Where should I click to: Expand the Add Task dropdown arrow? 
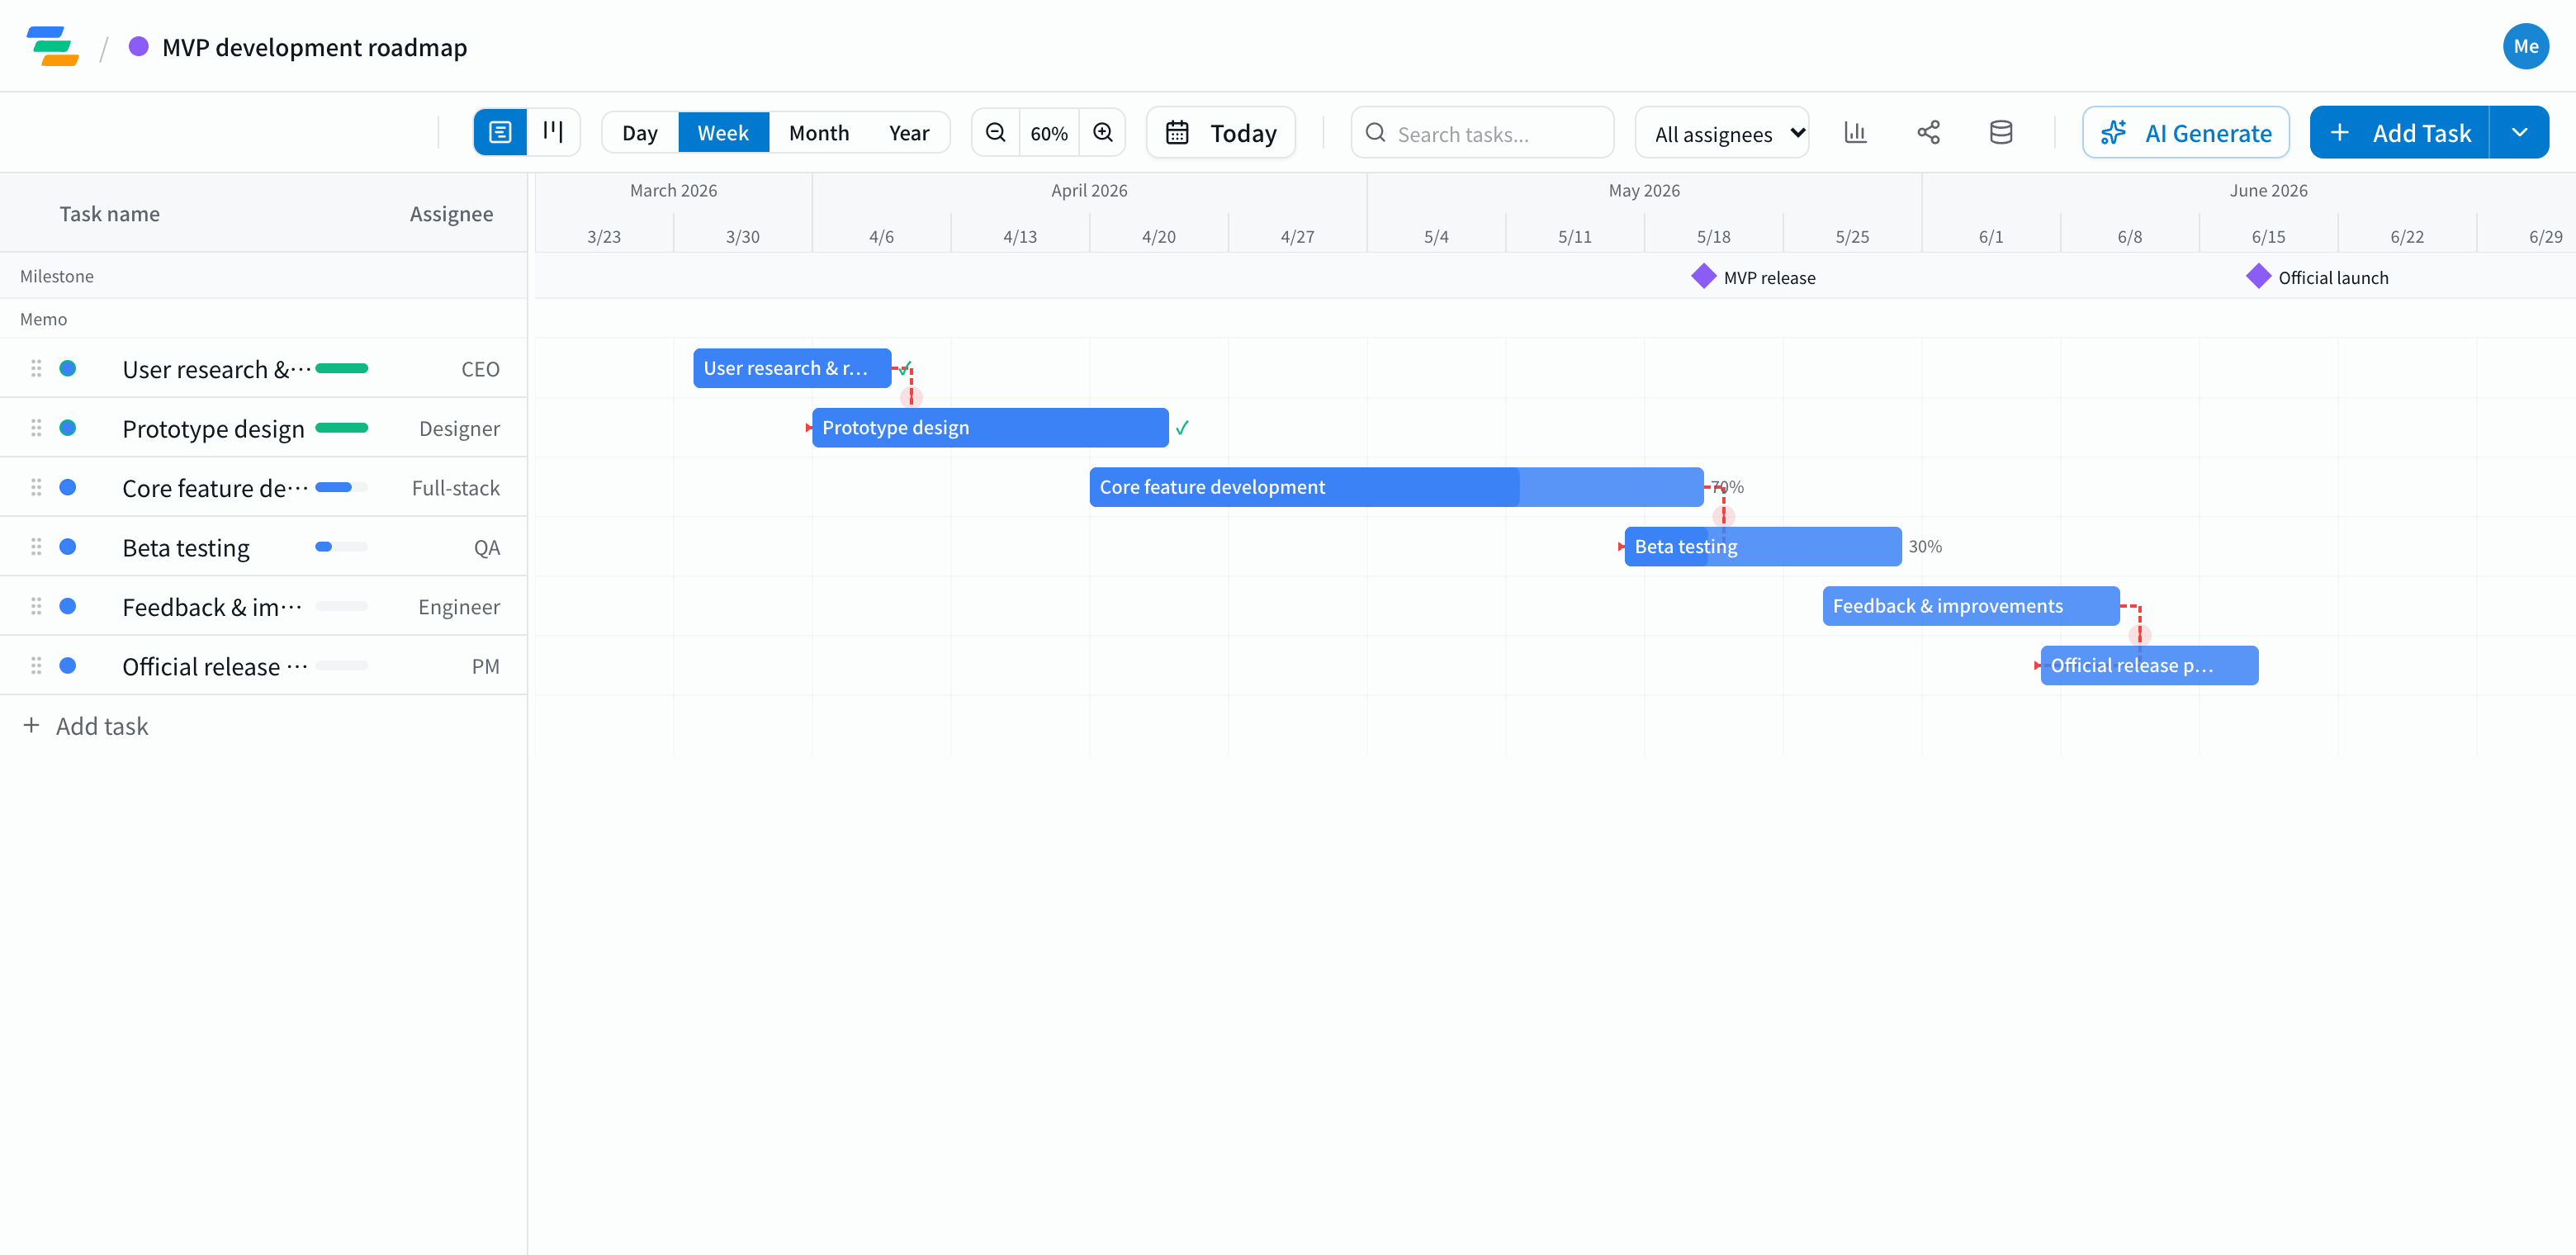point(2520,133)
